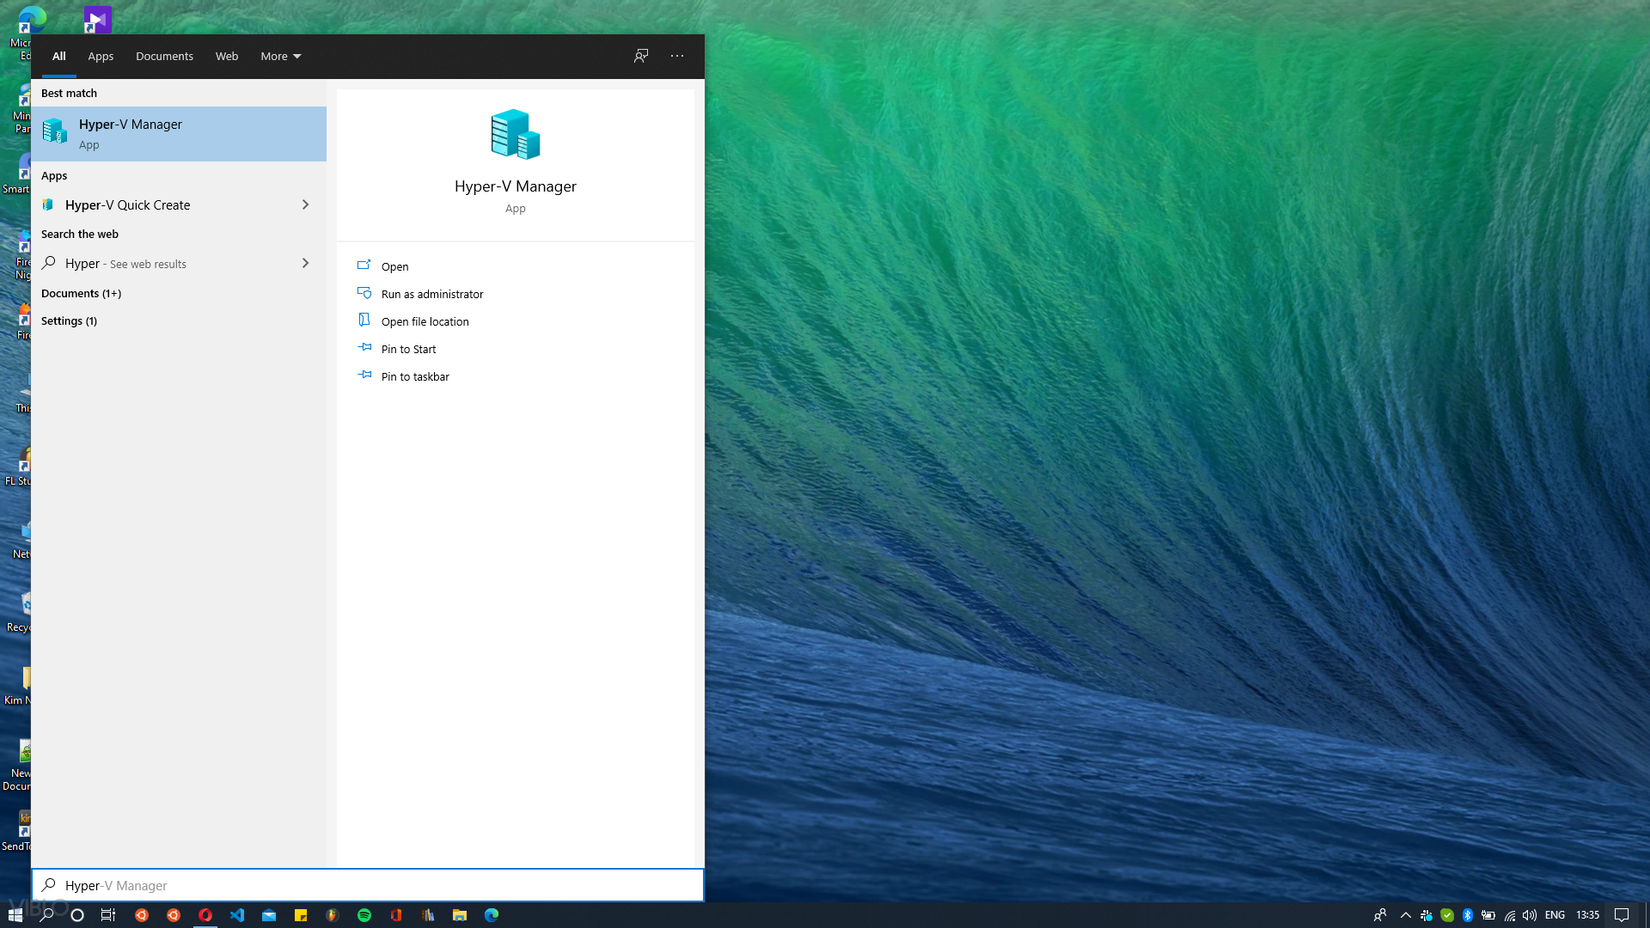The image size is (1650, 928).
Task: Open the Hyper-V Manager best match result
Action: [x=178, y=133]
